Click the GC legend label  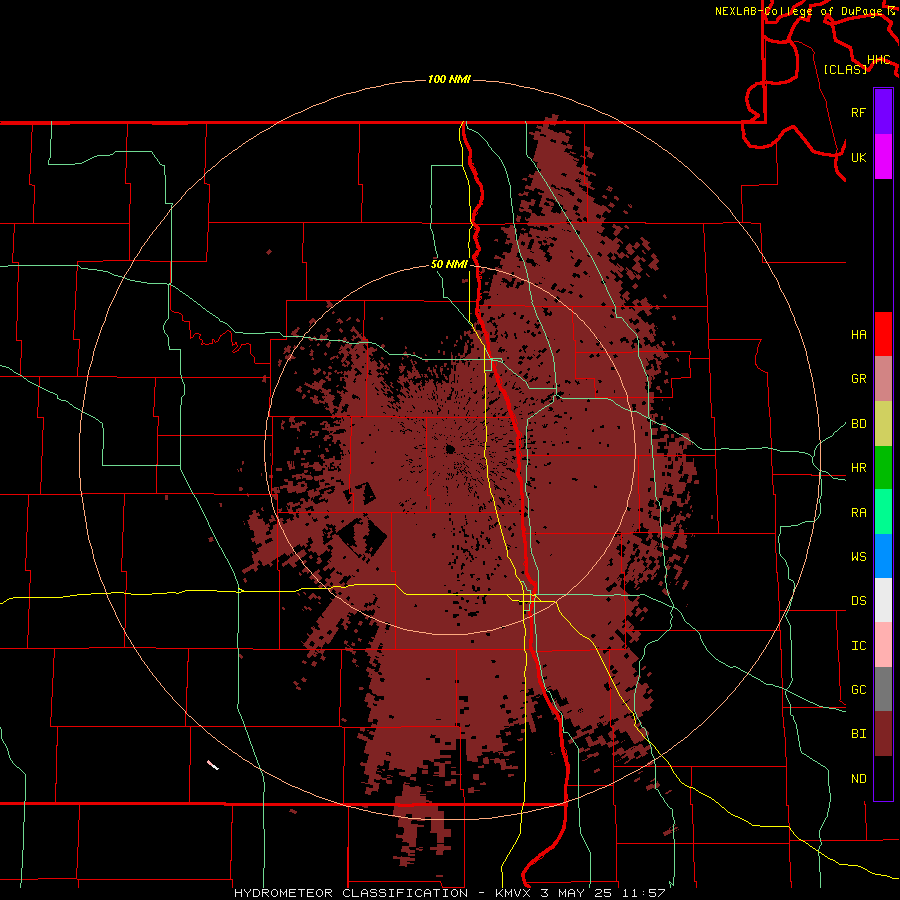[x=858, y=689]
